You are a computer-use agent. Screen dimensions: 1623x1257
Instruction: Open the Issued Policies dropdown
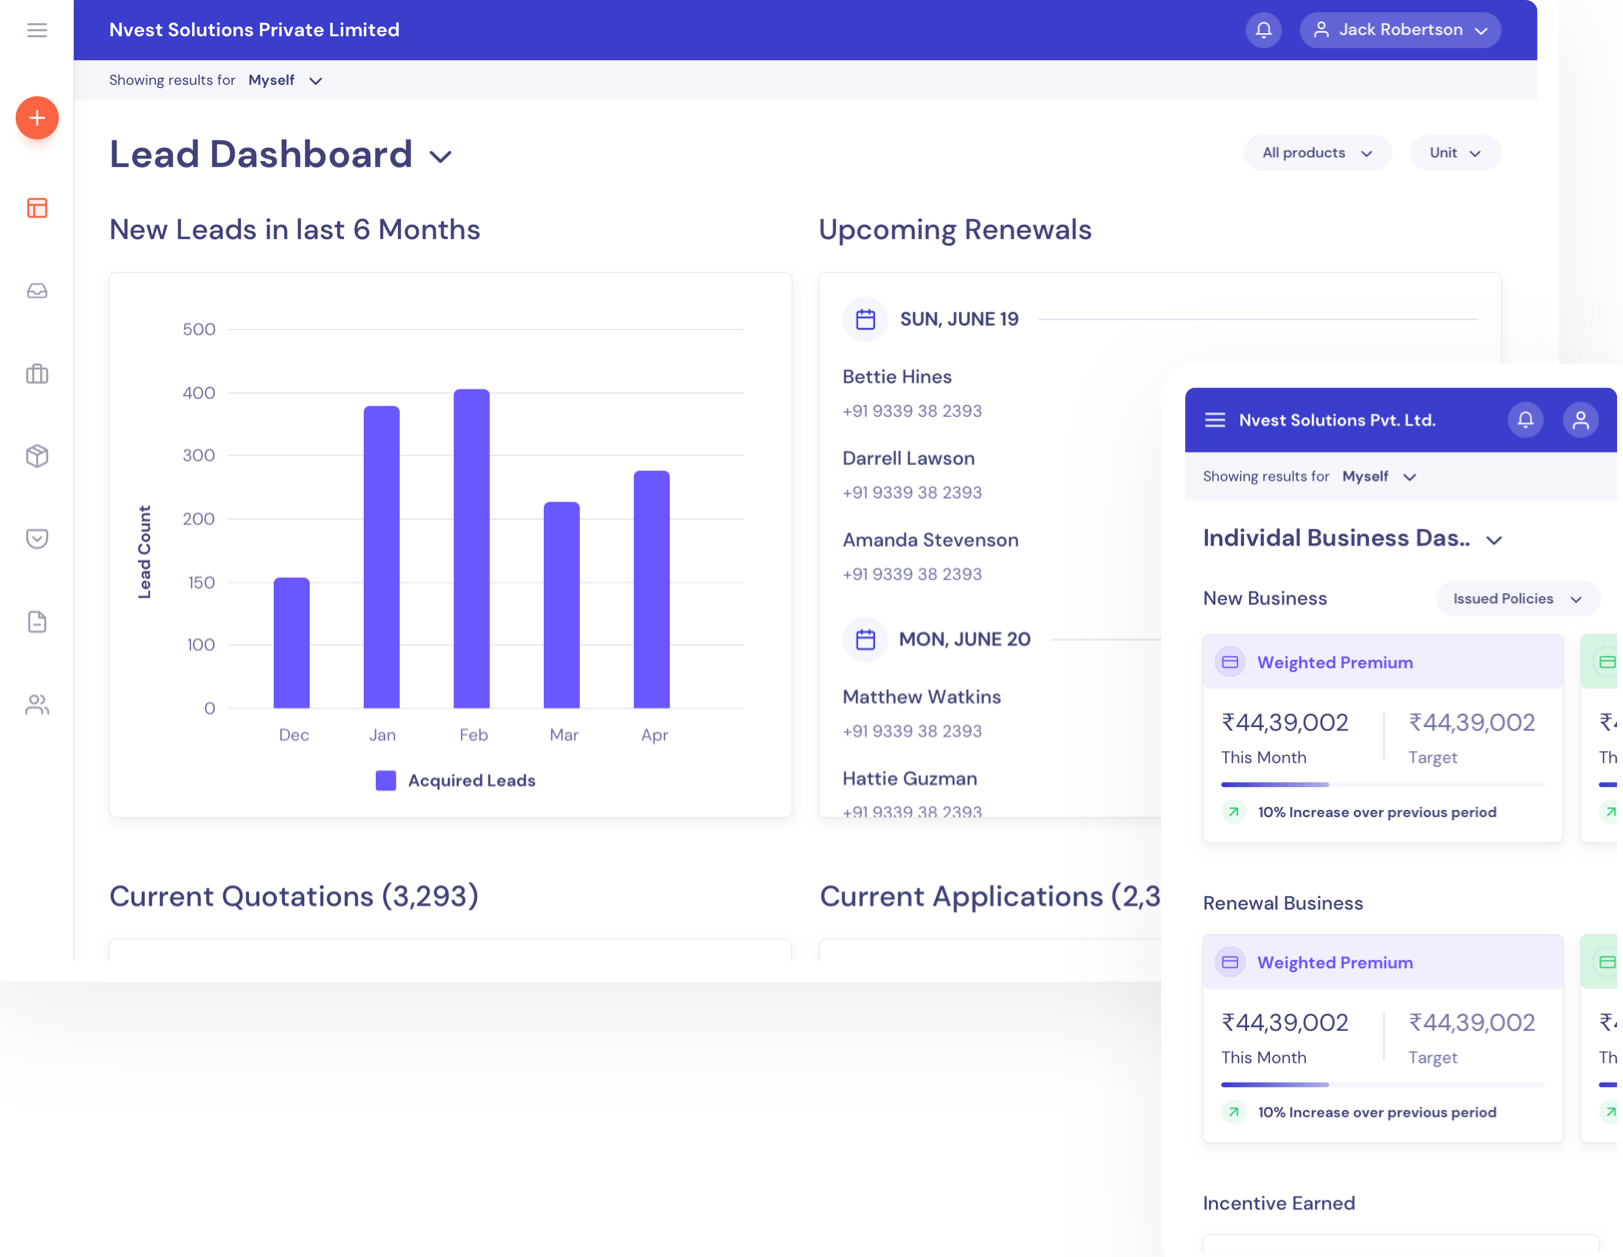[x=1516, y=599]
